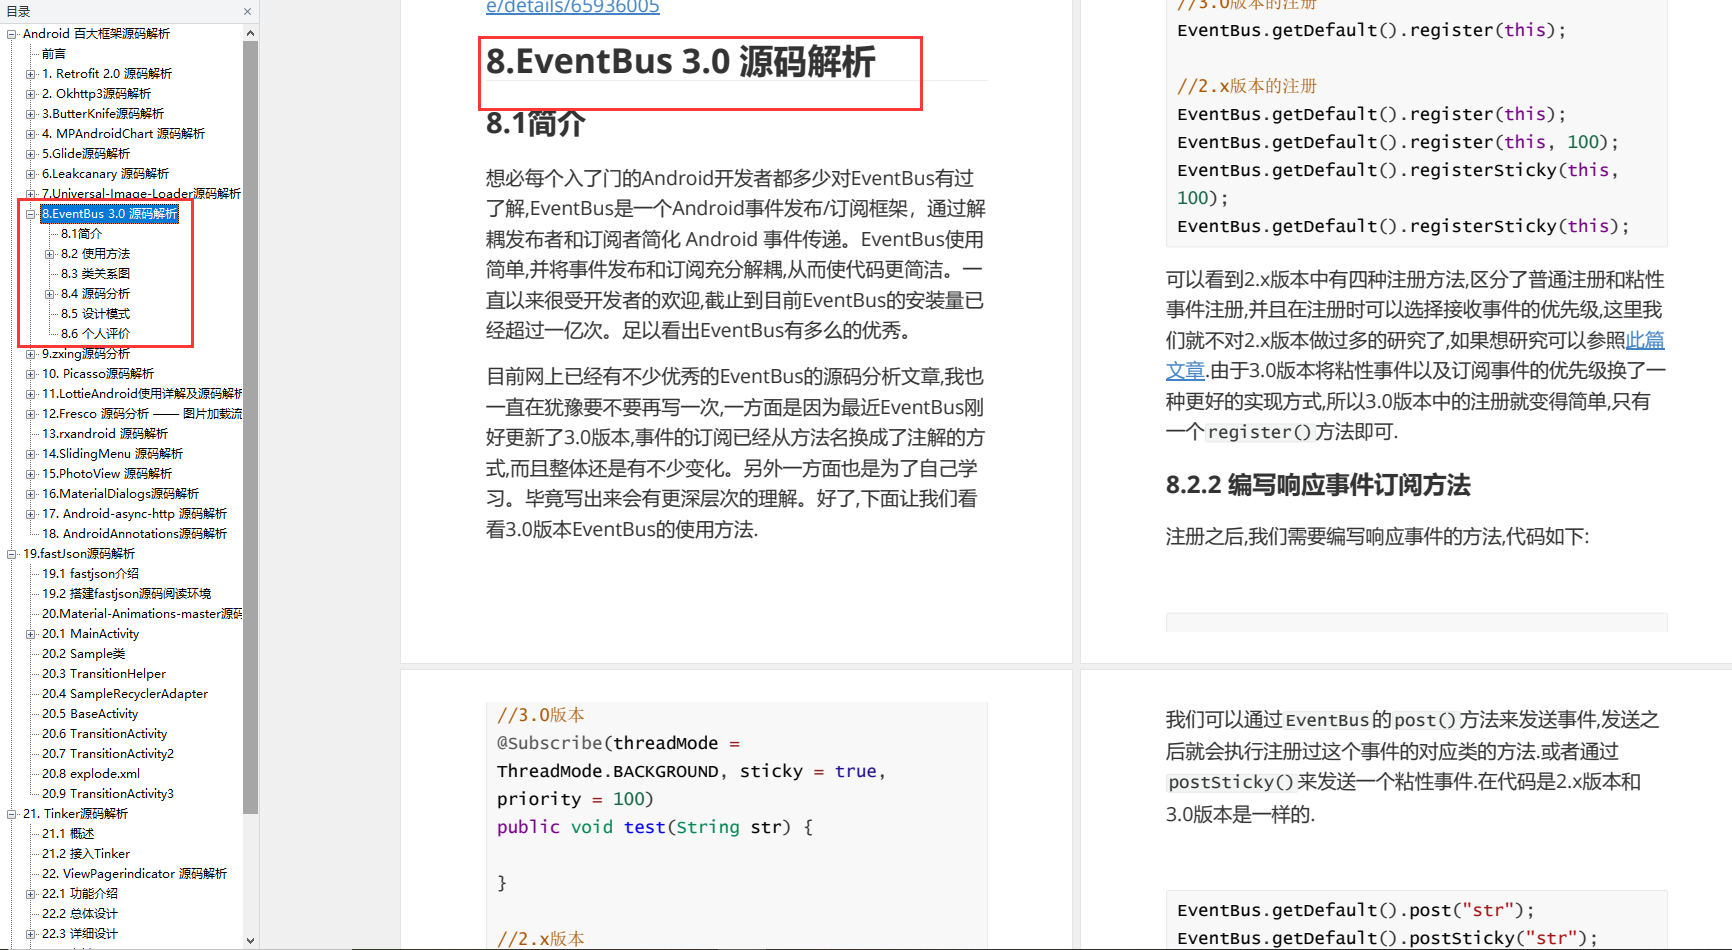Open bookmark 9.zxing源码分析
Viewport: 1732px width, 950px height.
(86, 354)
